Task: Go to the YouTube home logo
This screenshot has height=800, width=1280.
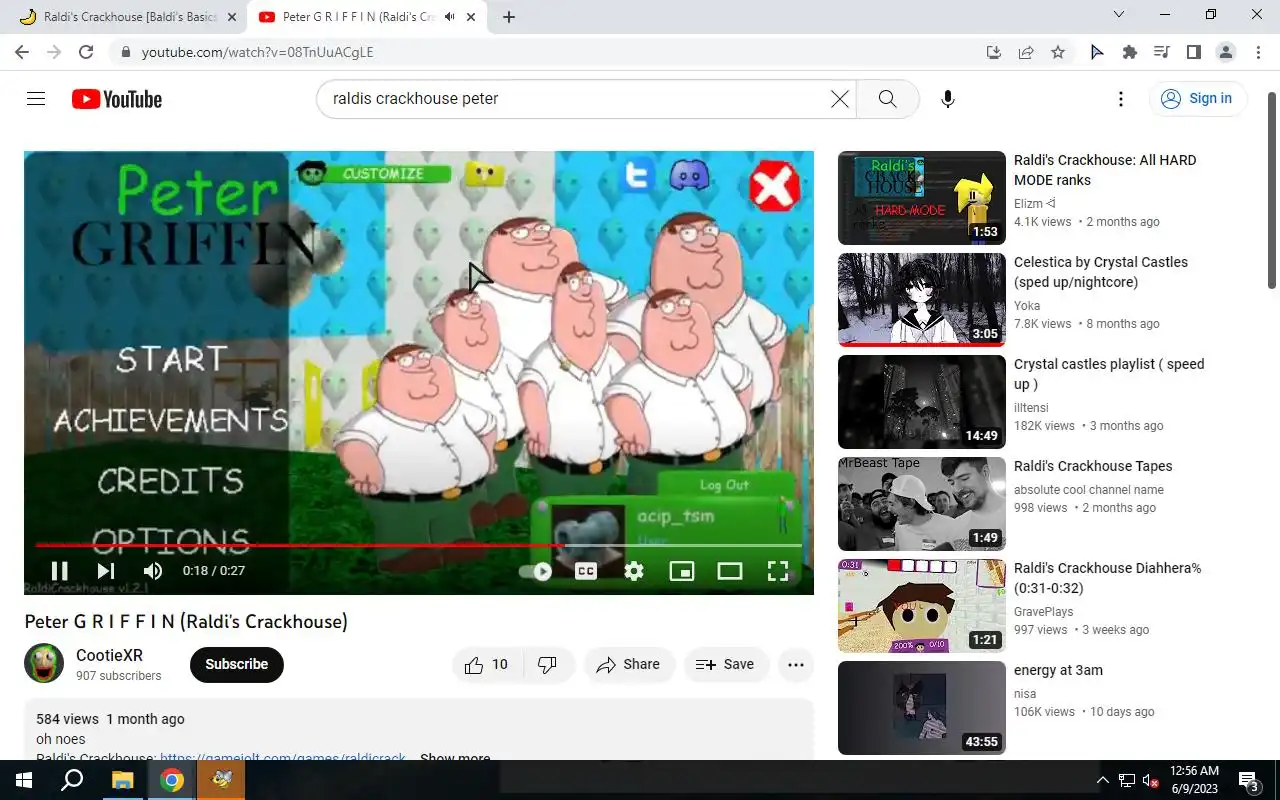Action: pos(117,99)
